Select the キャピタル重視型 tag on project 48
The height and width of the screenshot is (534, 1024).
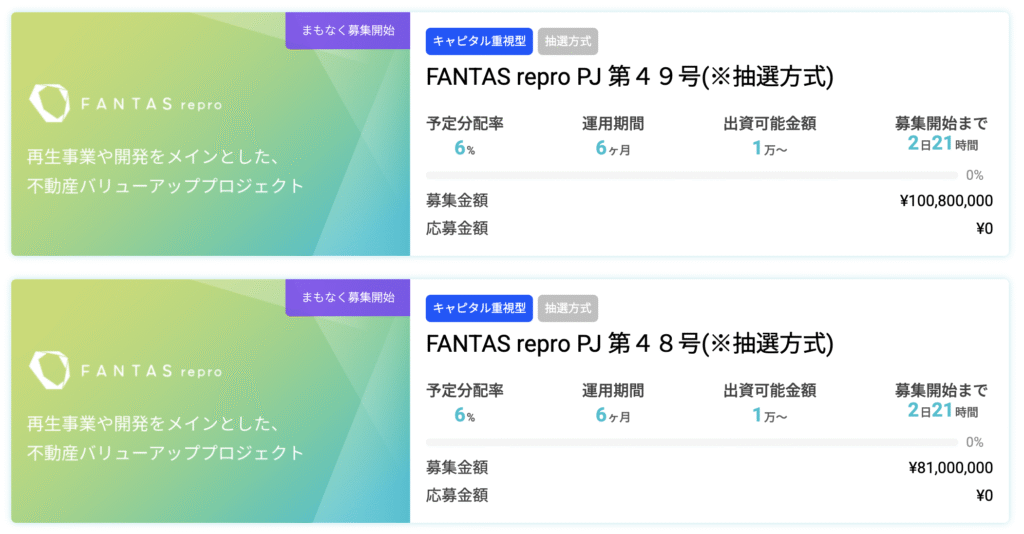click(479, 308)
